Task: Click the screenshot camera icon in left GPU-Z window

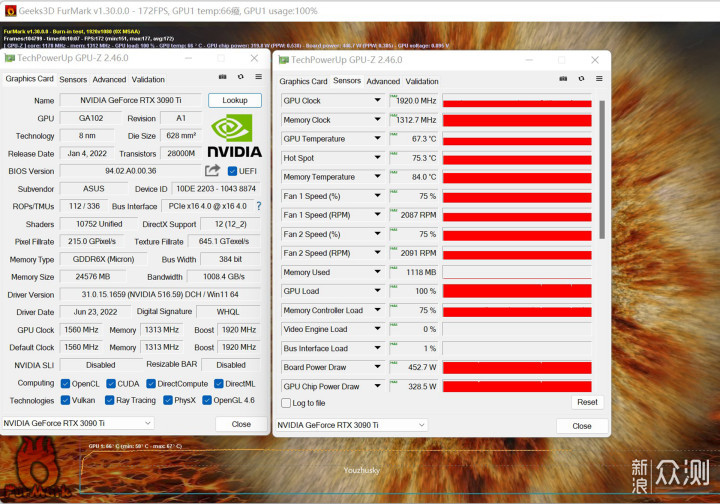Action: (223, 77)
